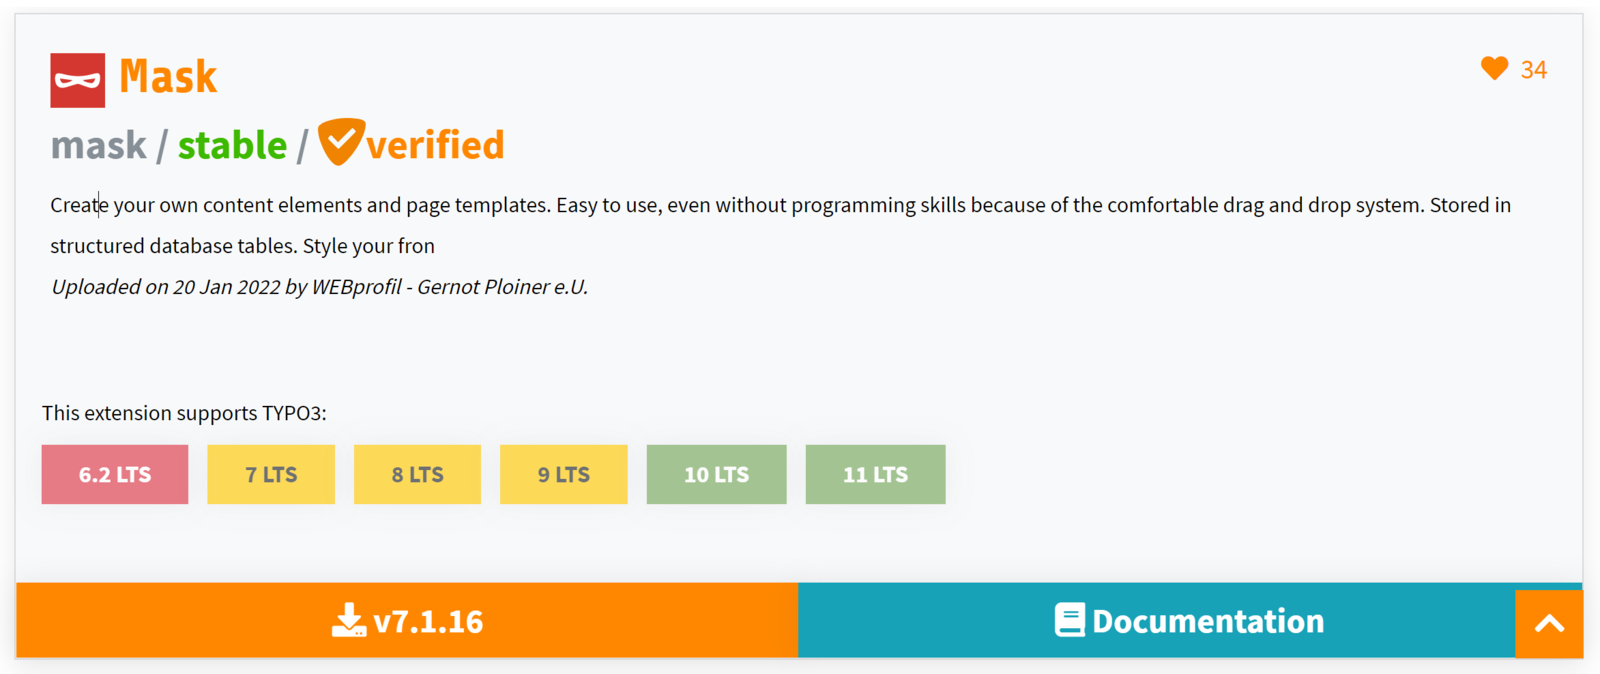Click the 34 likes count
1600x674 pixels.
click(x=1533, y=70)
